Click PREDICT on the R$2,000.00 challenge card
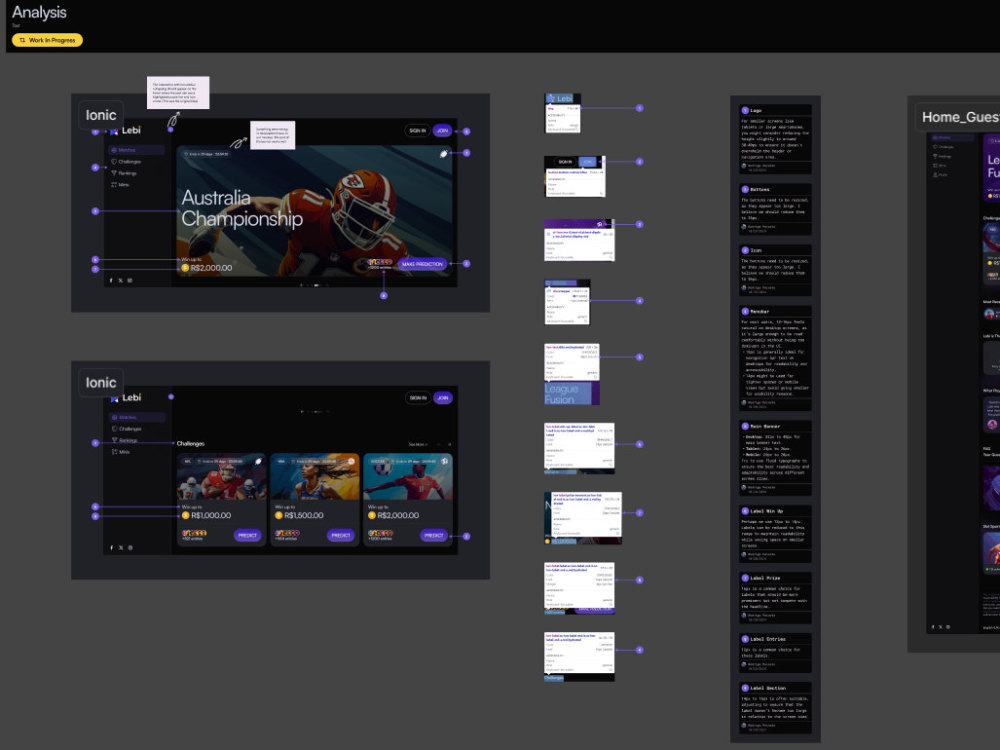1000x750 pixels. [x=434, y=535]
